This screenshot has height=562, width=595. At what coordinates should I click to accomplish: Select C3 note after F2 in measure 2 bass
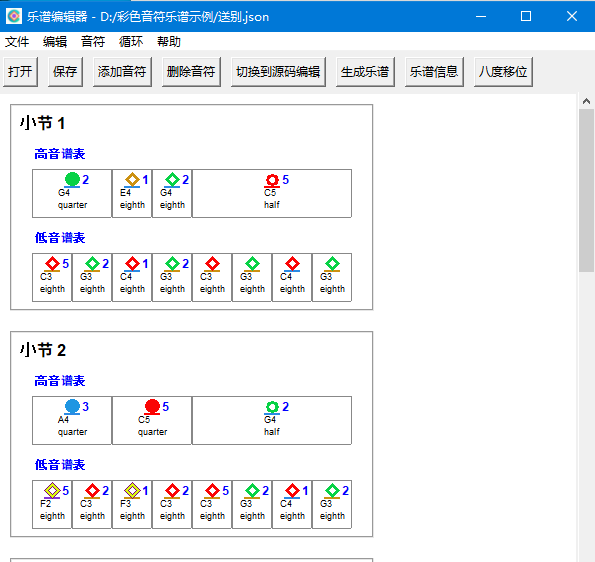point(92,504)
